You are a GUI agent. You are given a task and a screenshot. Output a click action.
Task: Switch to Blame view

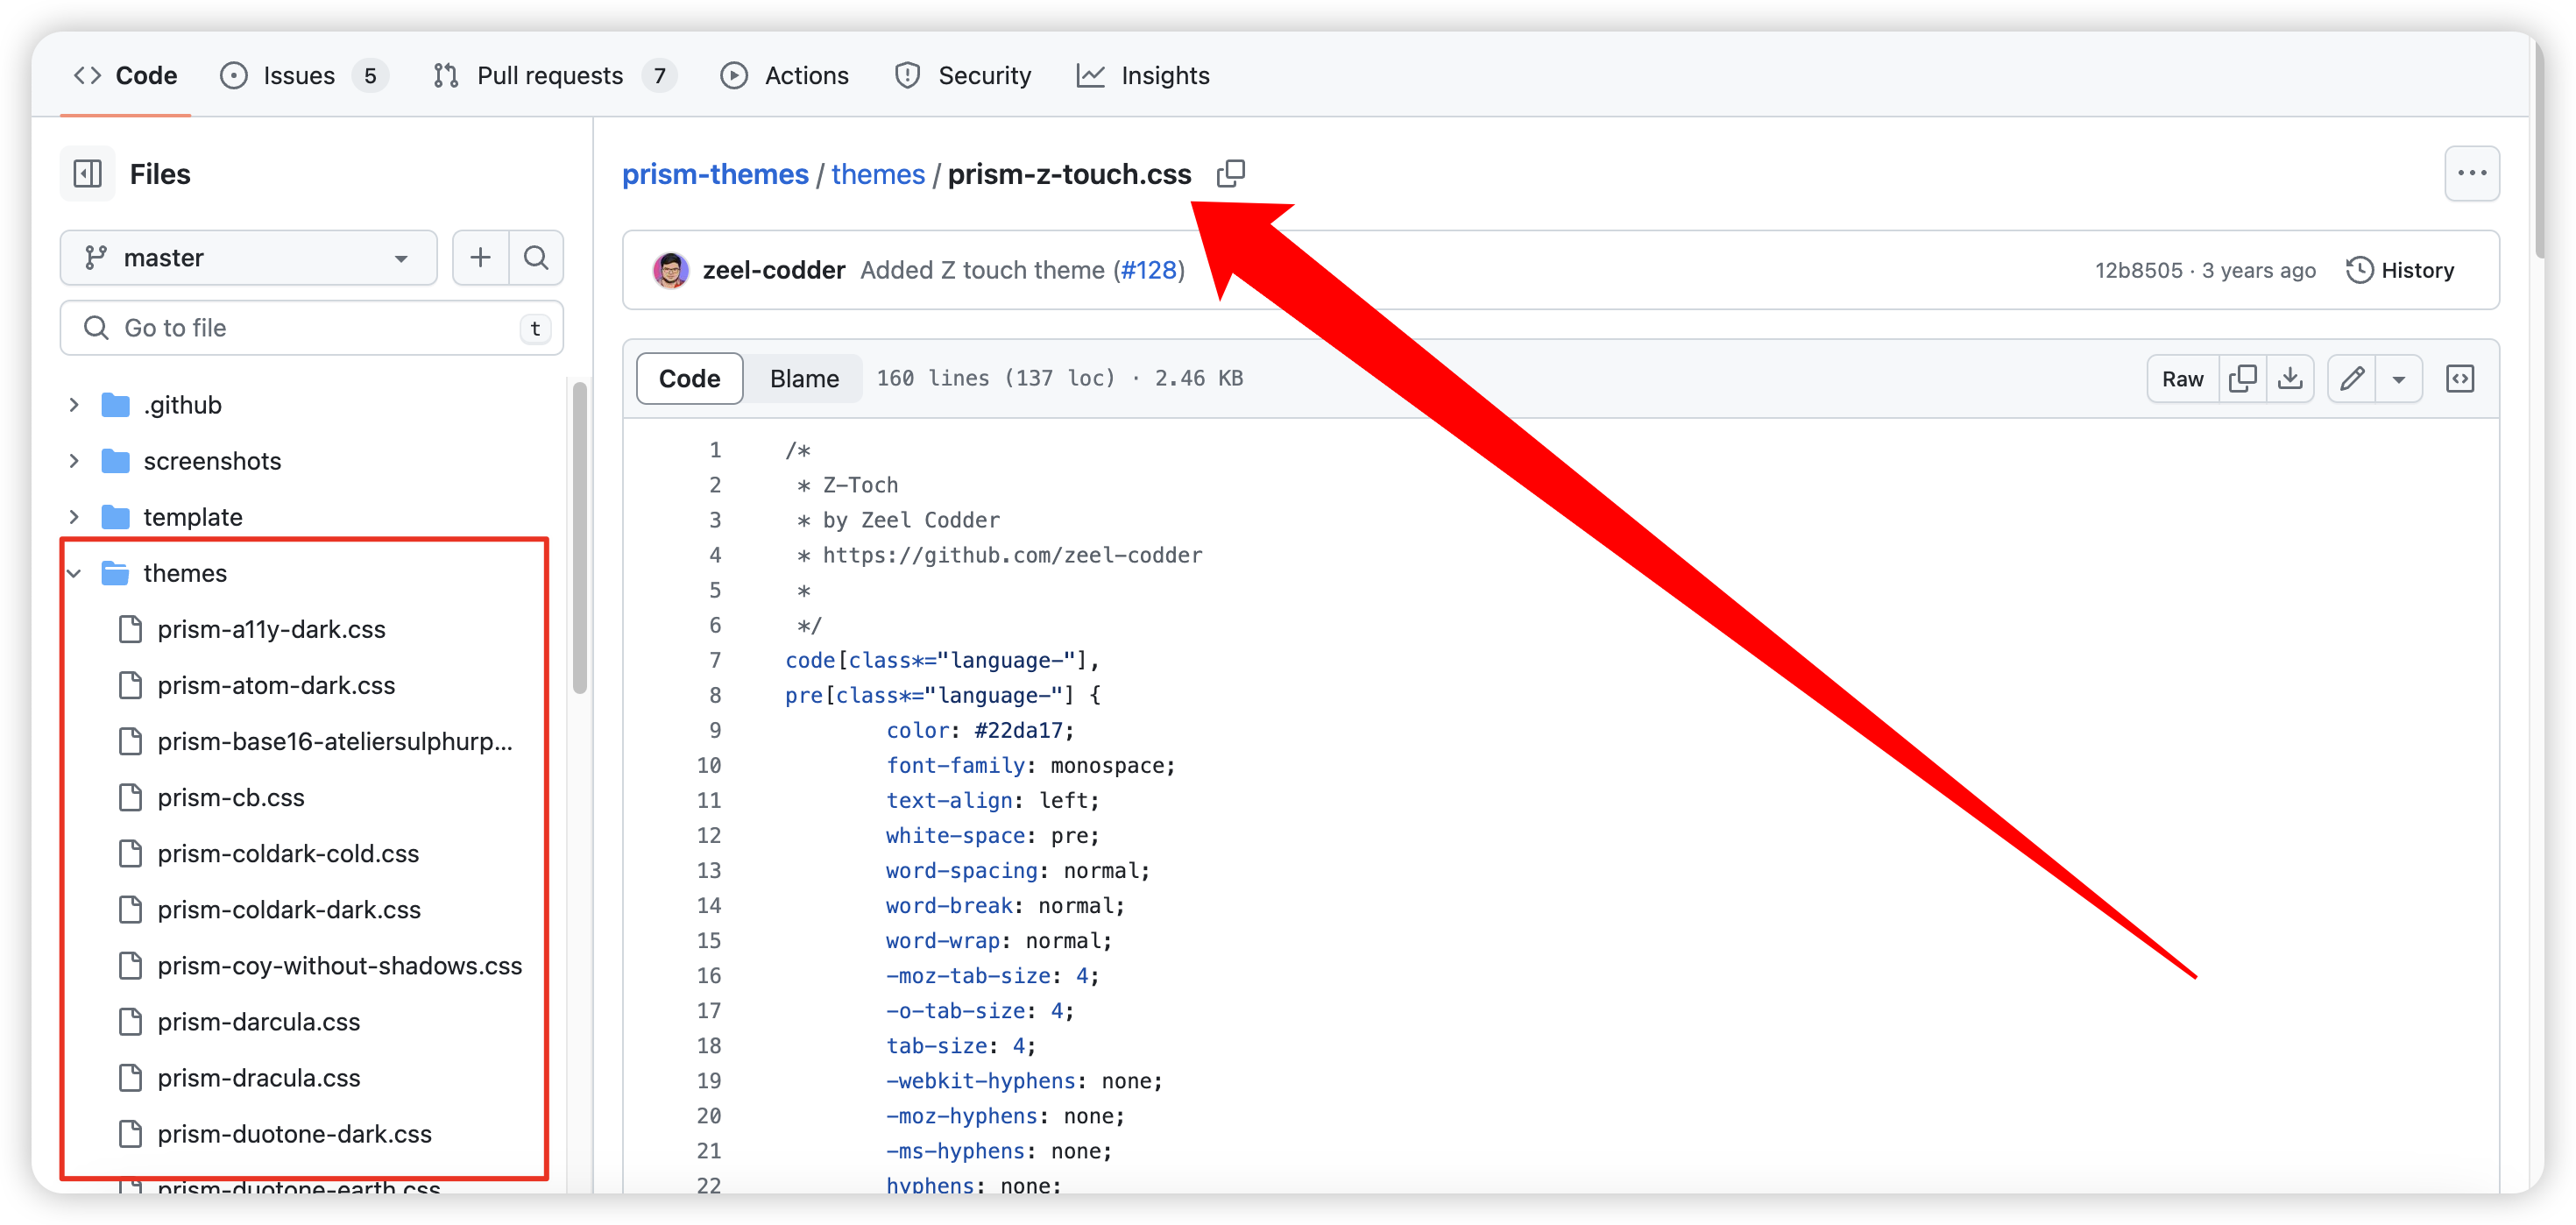coord(804,379)
